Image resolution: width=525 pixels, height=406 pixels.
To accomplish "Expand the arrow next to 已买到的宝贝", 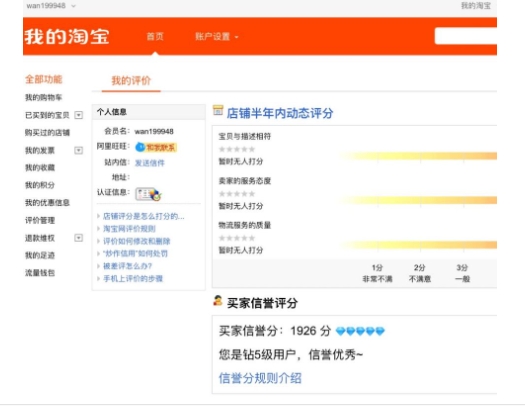I will coord(78,115).
